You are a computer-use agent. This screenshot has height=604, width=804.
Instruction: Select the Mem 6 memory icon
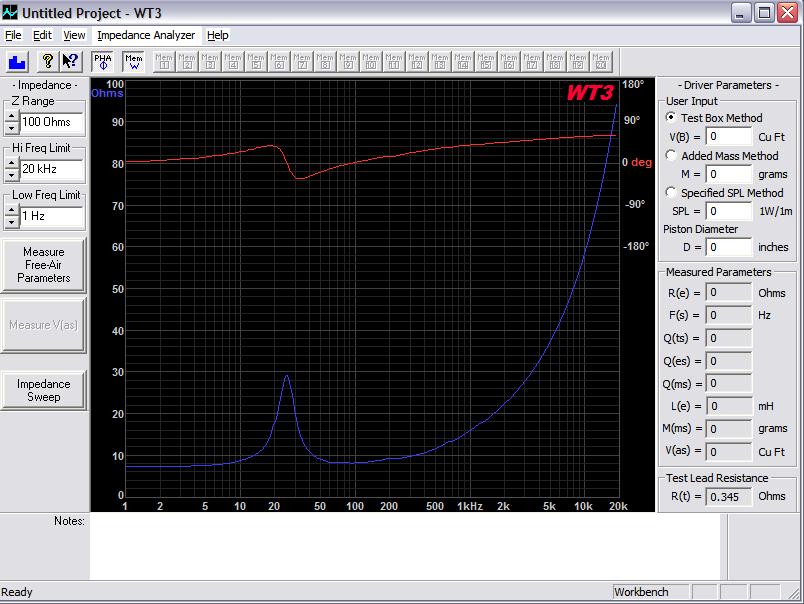click(x=279, y=62)
